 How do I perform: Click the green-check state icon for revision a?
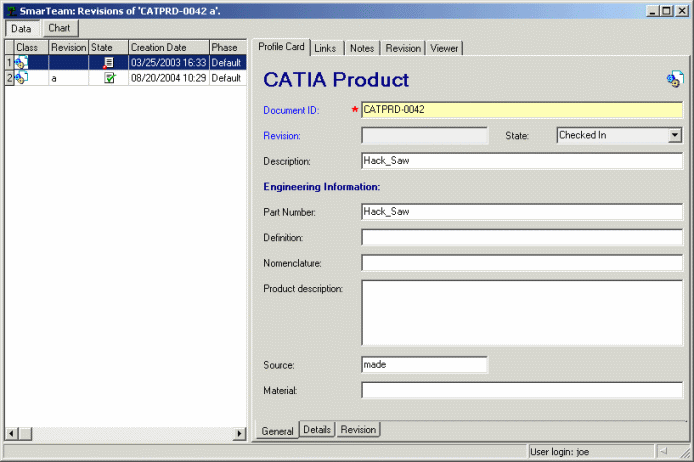[109, 77]
